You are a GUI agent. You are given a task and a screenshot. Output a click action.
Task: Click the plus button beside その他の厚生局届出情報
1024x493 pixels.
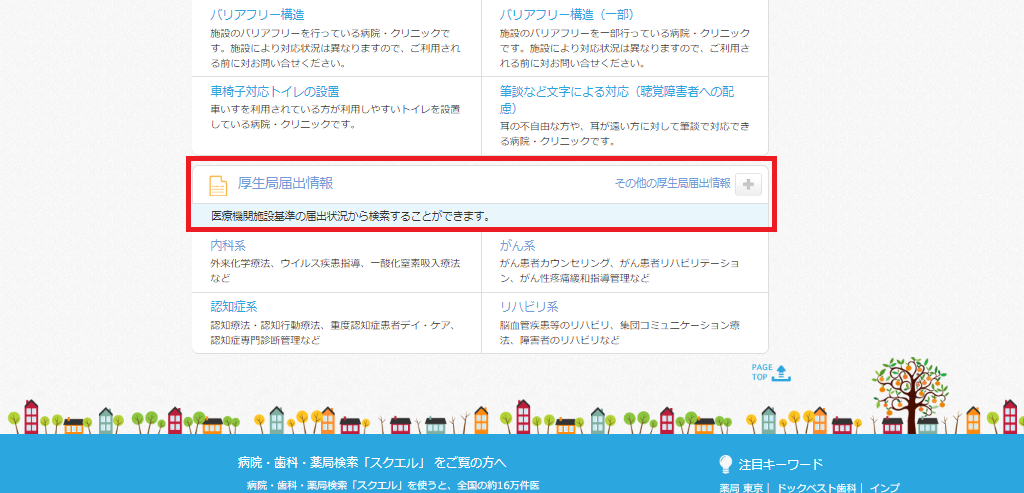click(x=748, y=184)
